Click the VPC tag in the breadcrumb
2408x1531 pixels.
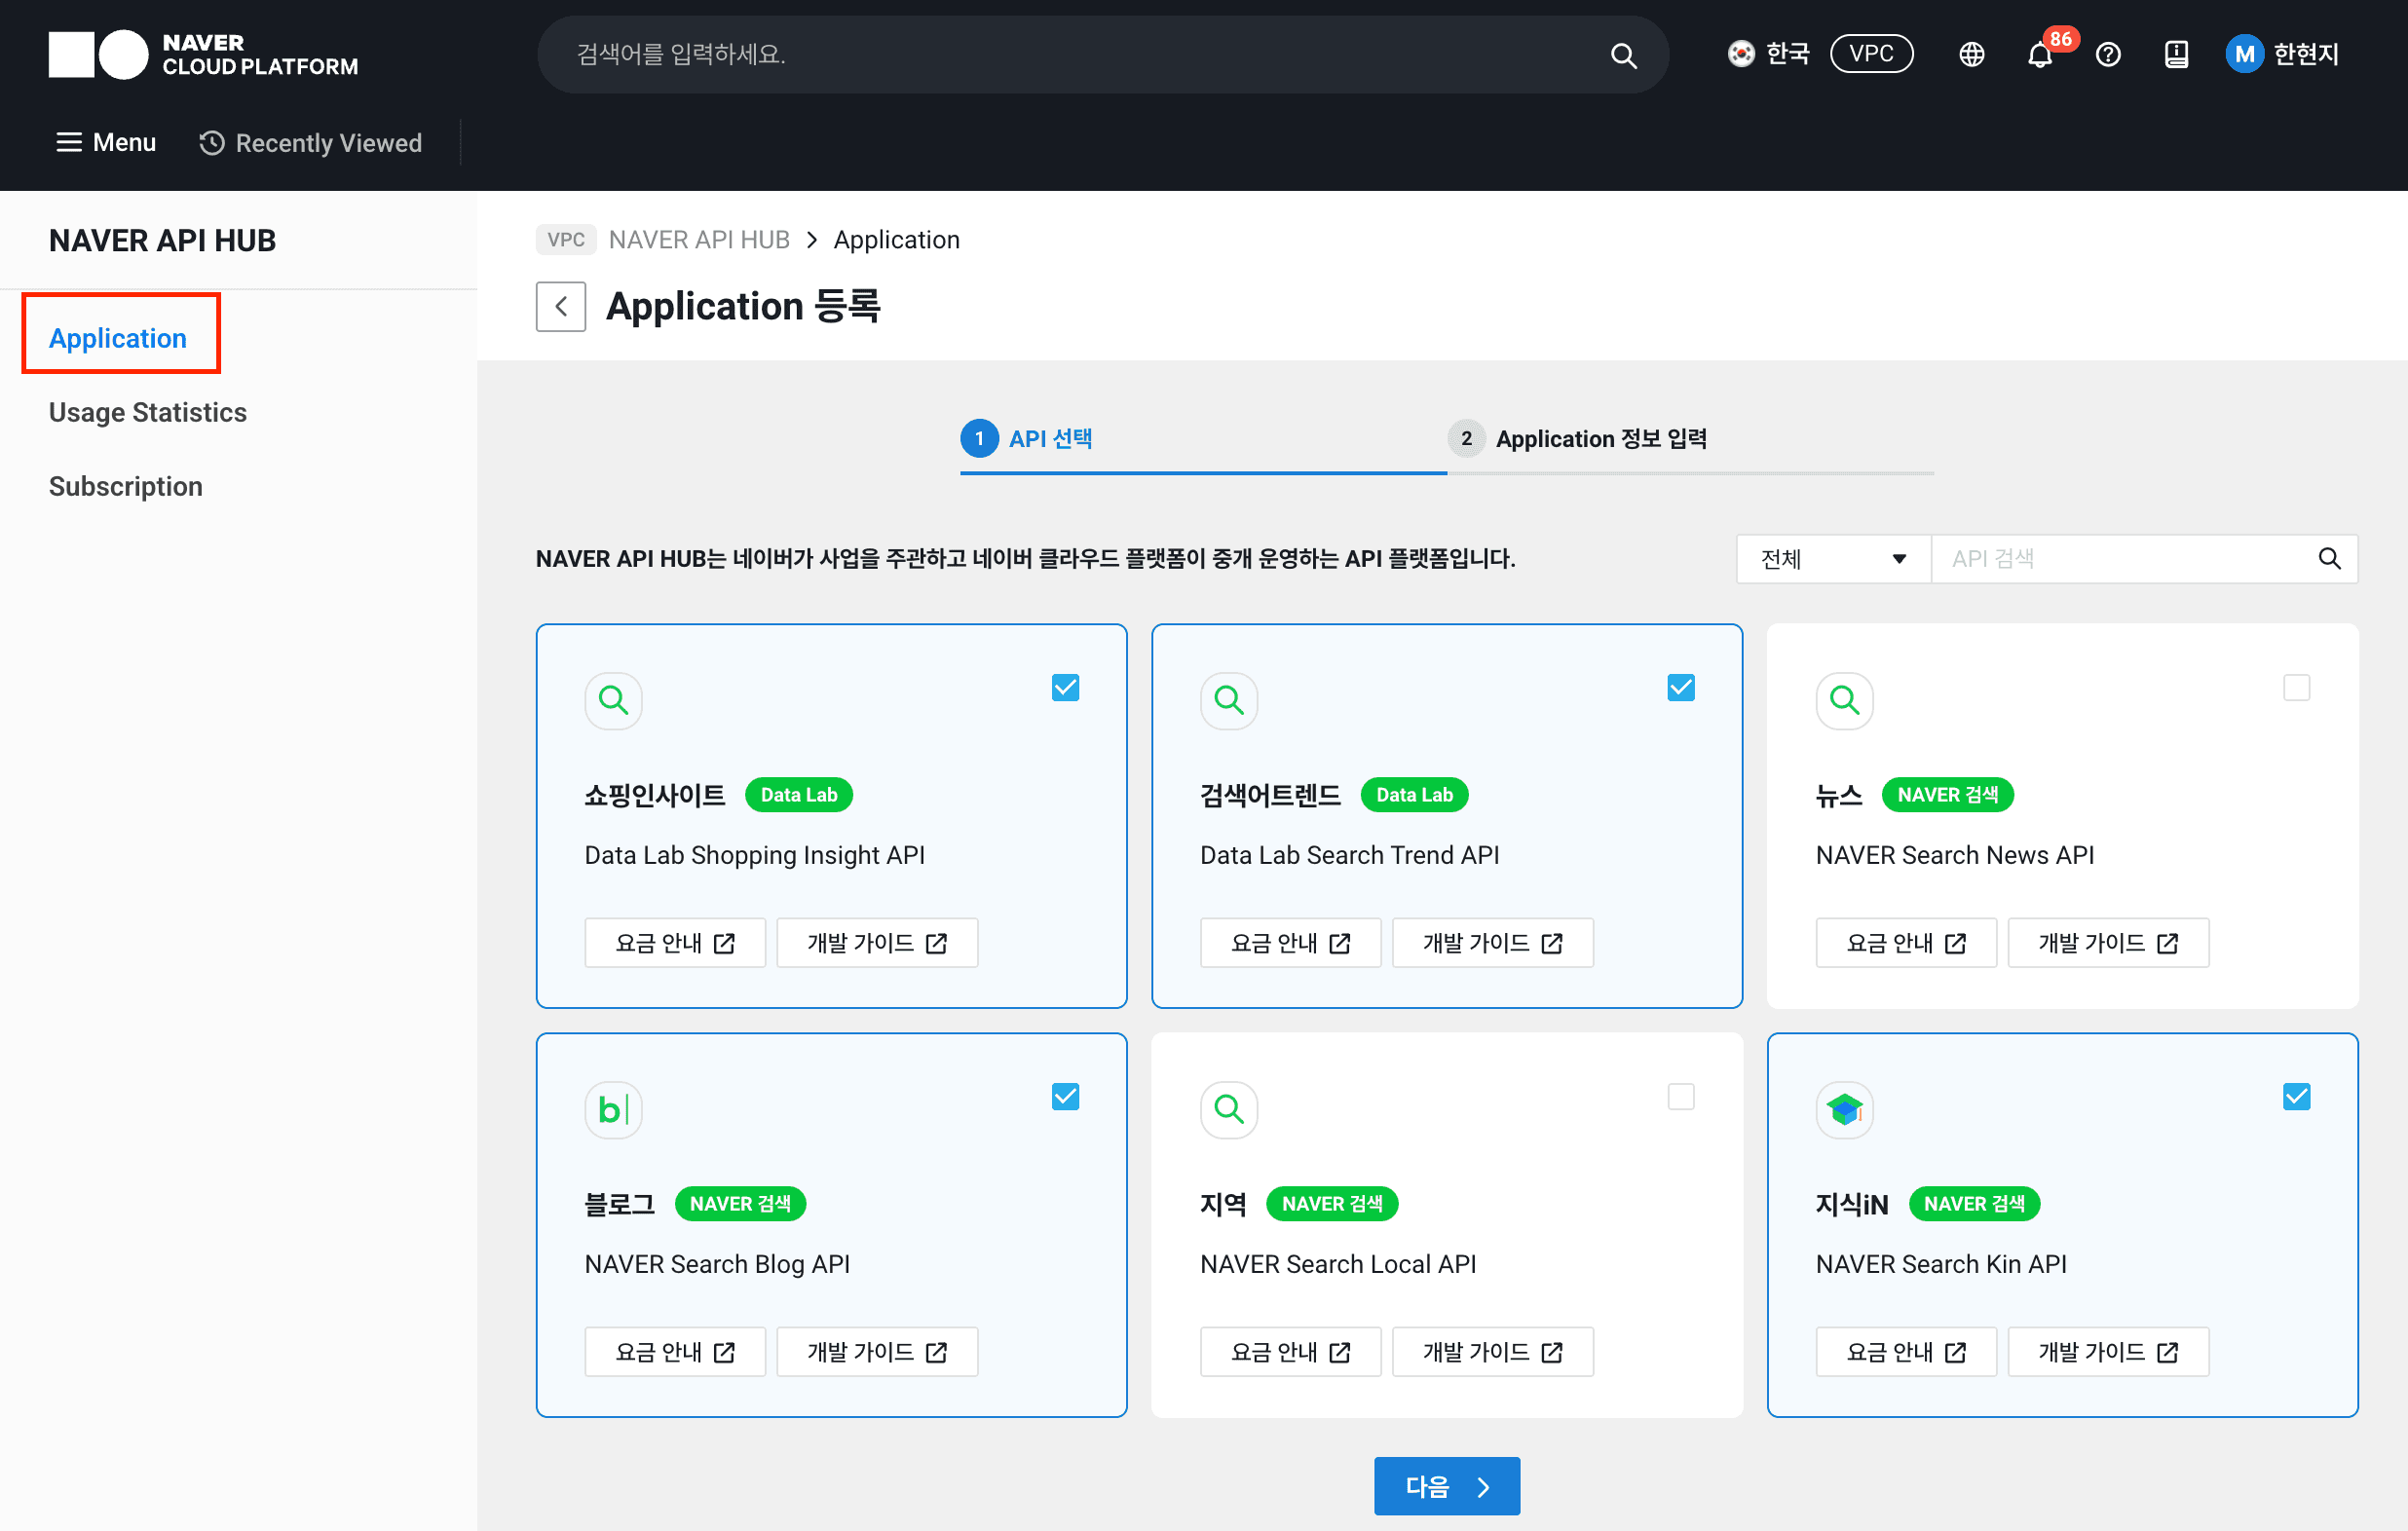tap(566, 240)
